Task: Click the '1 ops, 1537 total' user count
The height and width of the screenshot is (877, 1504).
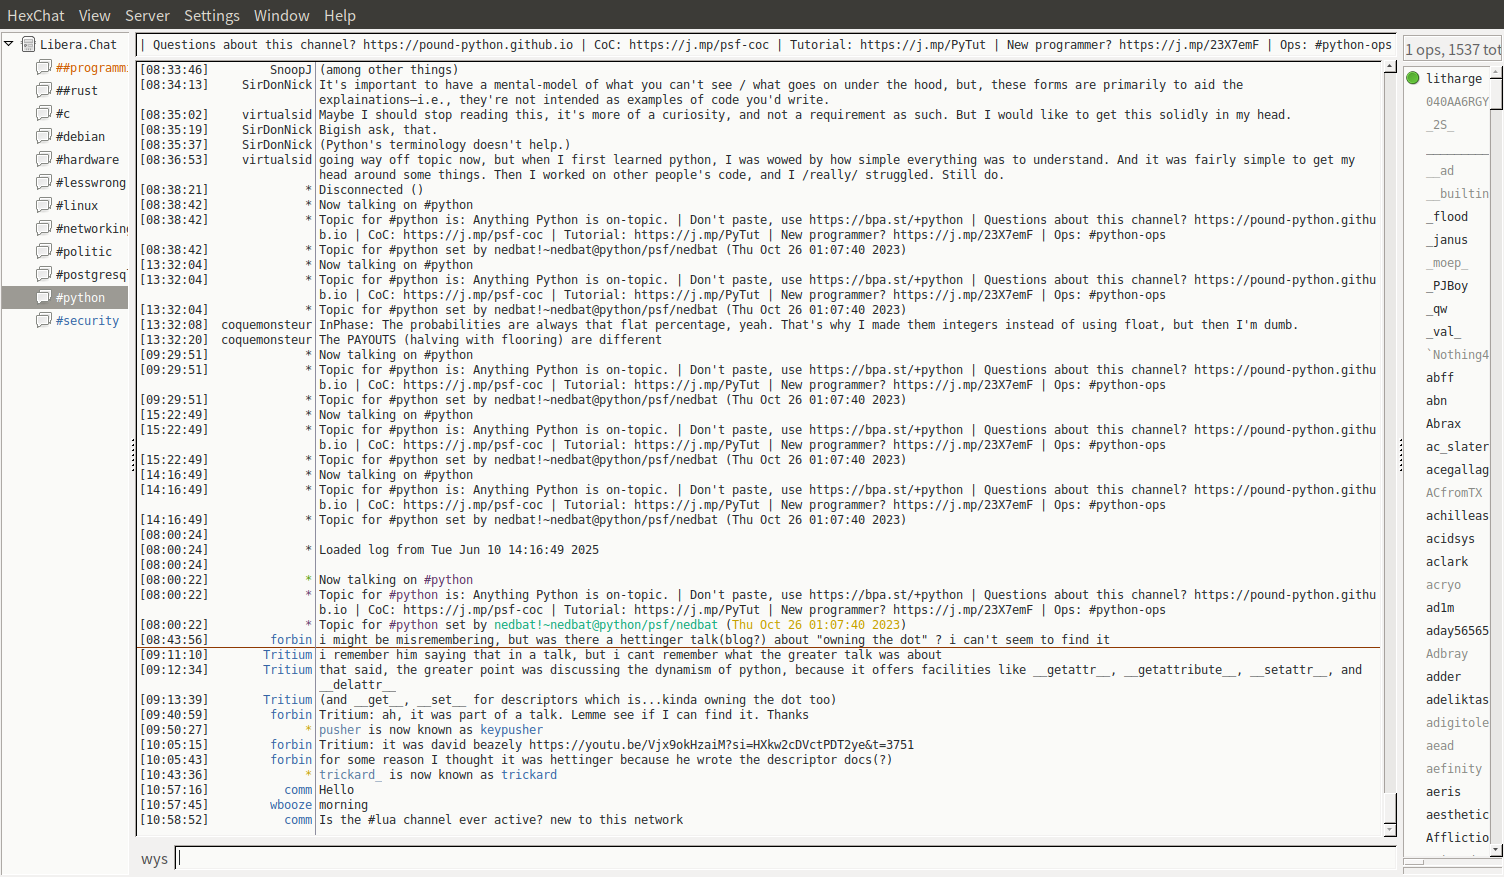Action: pos(1453,50)
